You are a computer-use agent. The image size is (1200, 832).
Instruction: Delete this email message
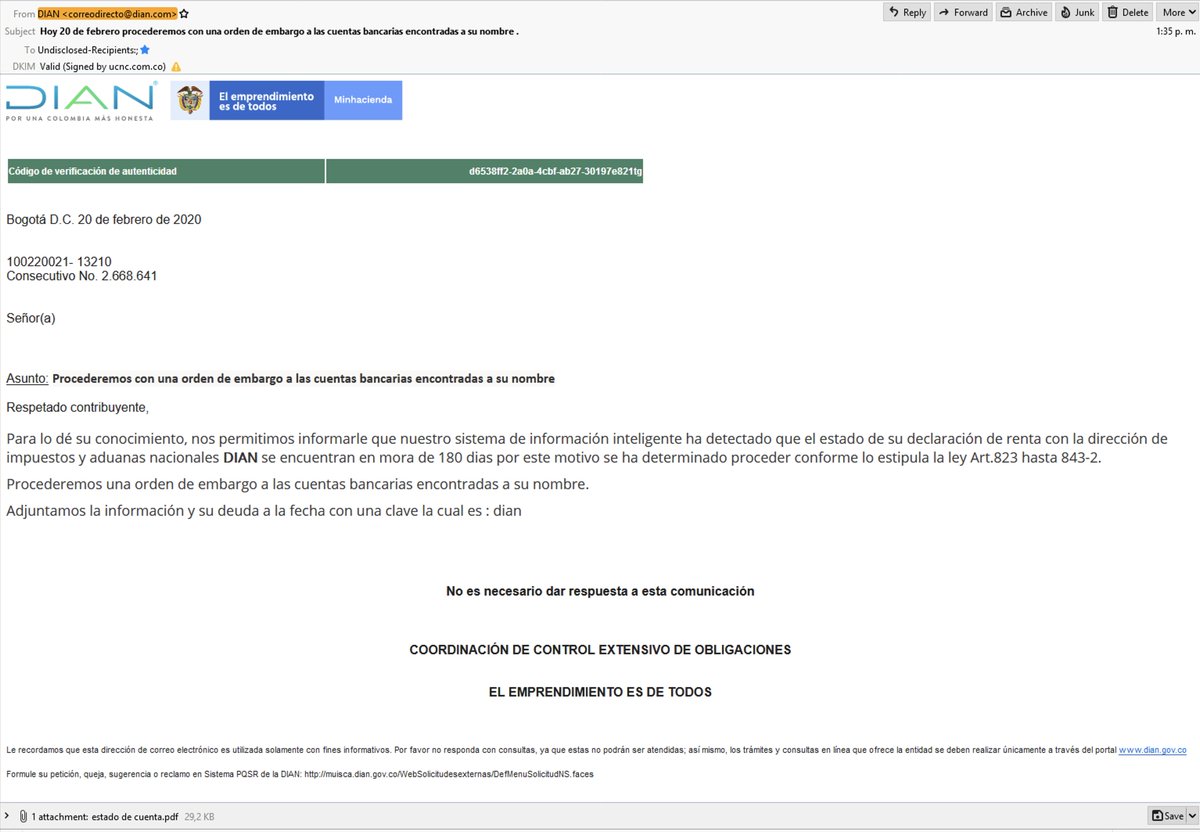[1128, 12]
